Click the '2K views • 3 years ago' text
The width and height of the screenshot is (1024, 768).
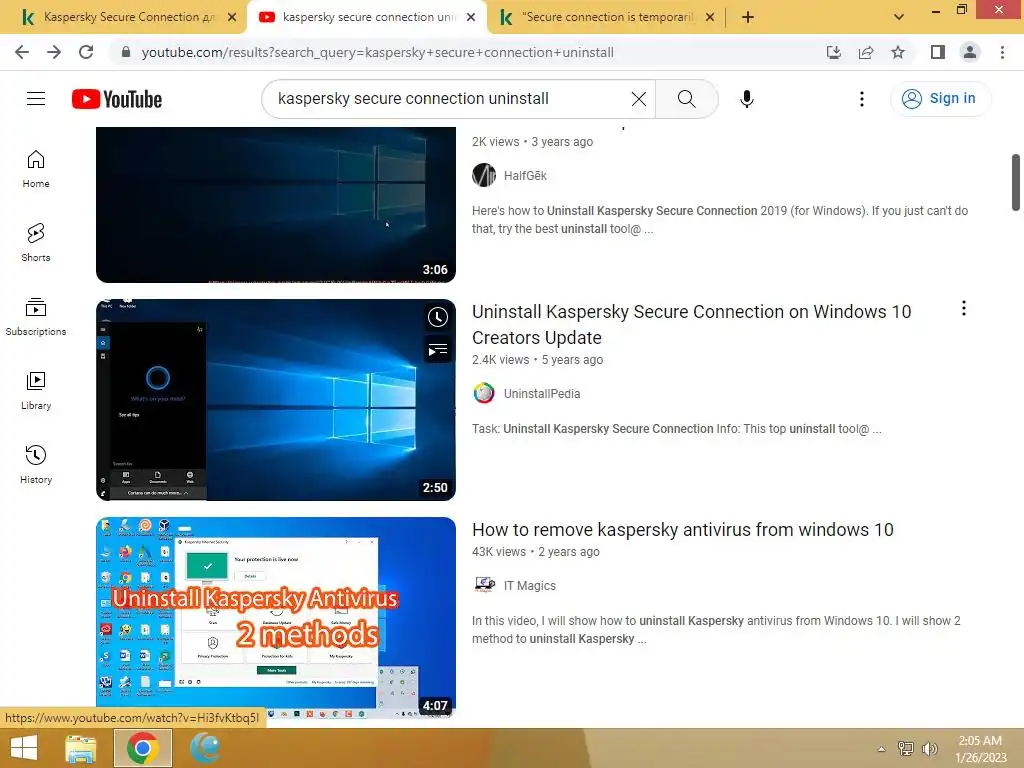(532, 142)
